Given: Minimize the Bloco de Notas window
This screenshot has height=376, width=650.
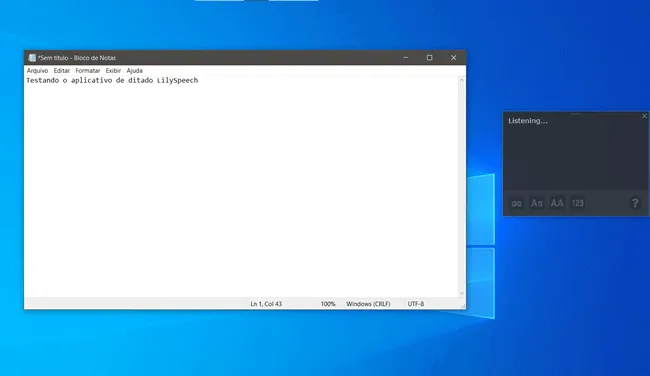Looking at the screenshot, I should pos(406,58).
